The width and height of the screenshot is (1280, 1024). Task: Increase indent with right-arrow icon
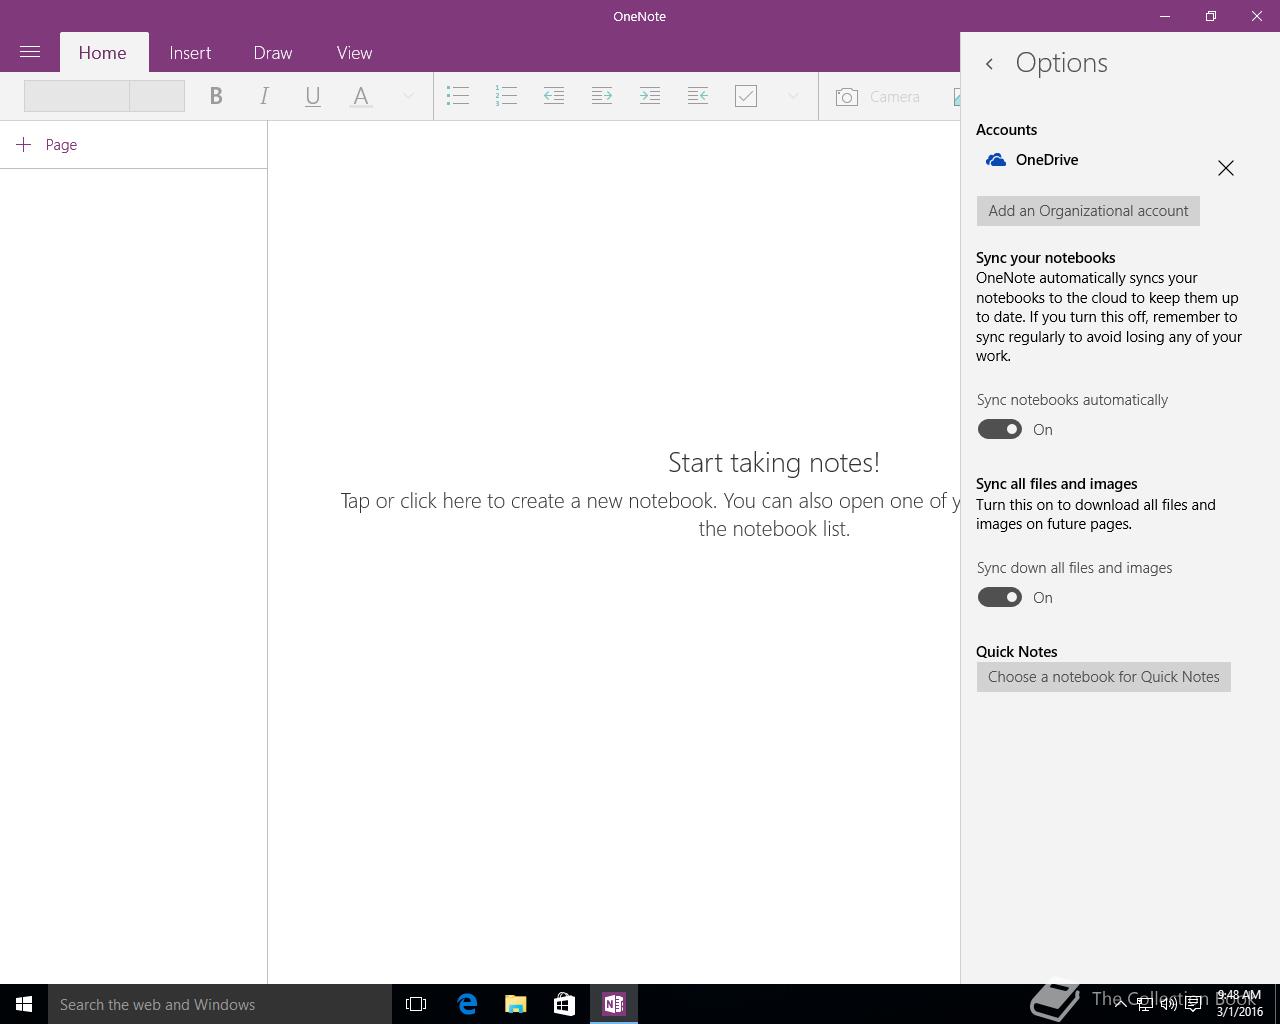click(x=602, y=96)
